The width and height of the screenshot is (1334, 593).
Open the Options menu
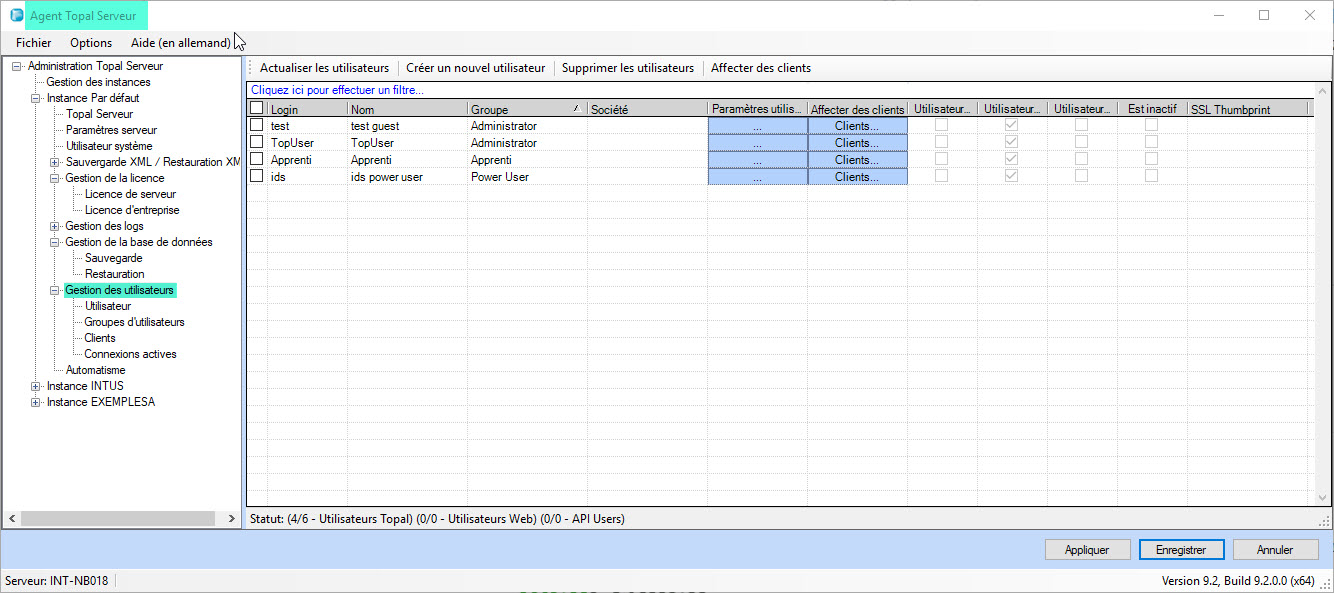(91, 43)
